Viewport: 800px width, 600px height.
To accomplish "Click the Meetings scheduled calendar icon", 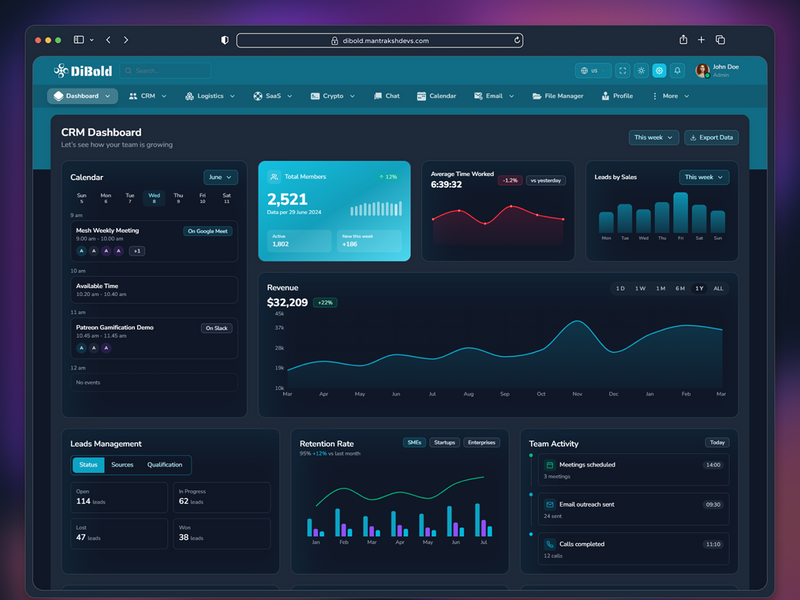I will [x=549, y=465].
